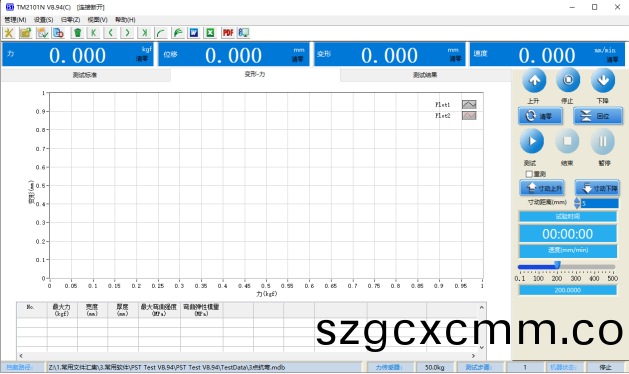
Task: Click the green trash delete icon
Action: pyautogui.click(x=77, y=33)
